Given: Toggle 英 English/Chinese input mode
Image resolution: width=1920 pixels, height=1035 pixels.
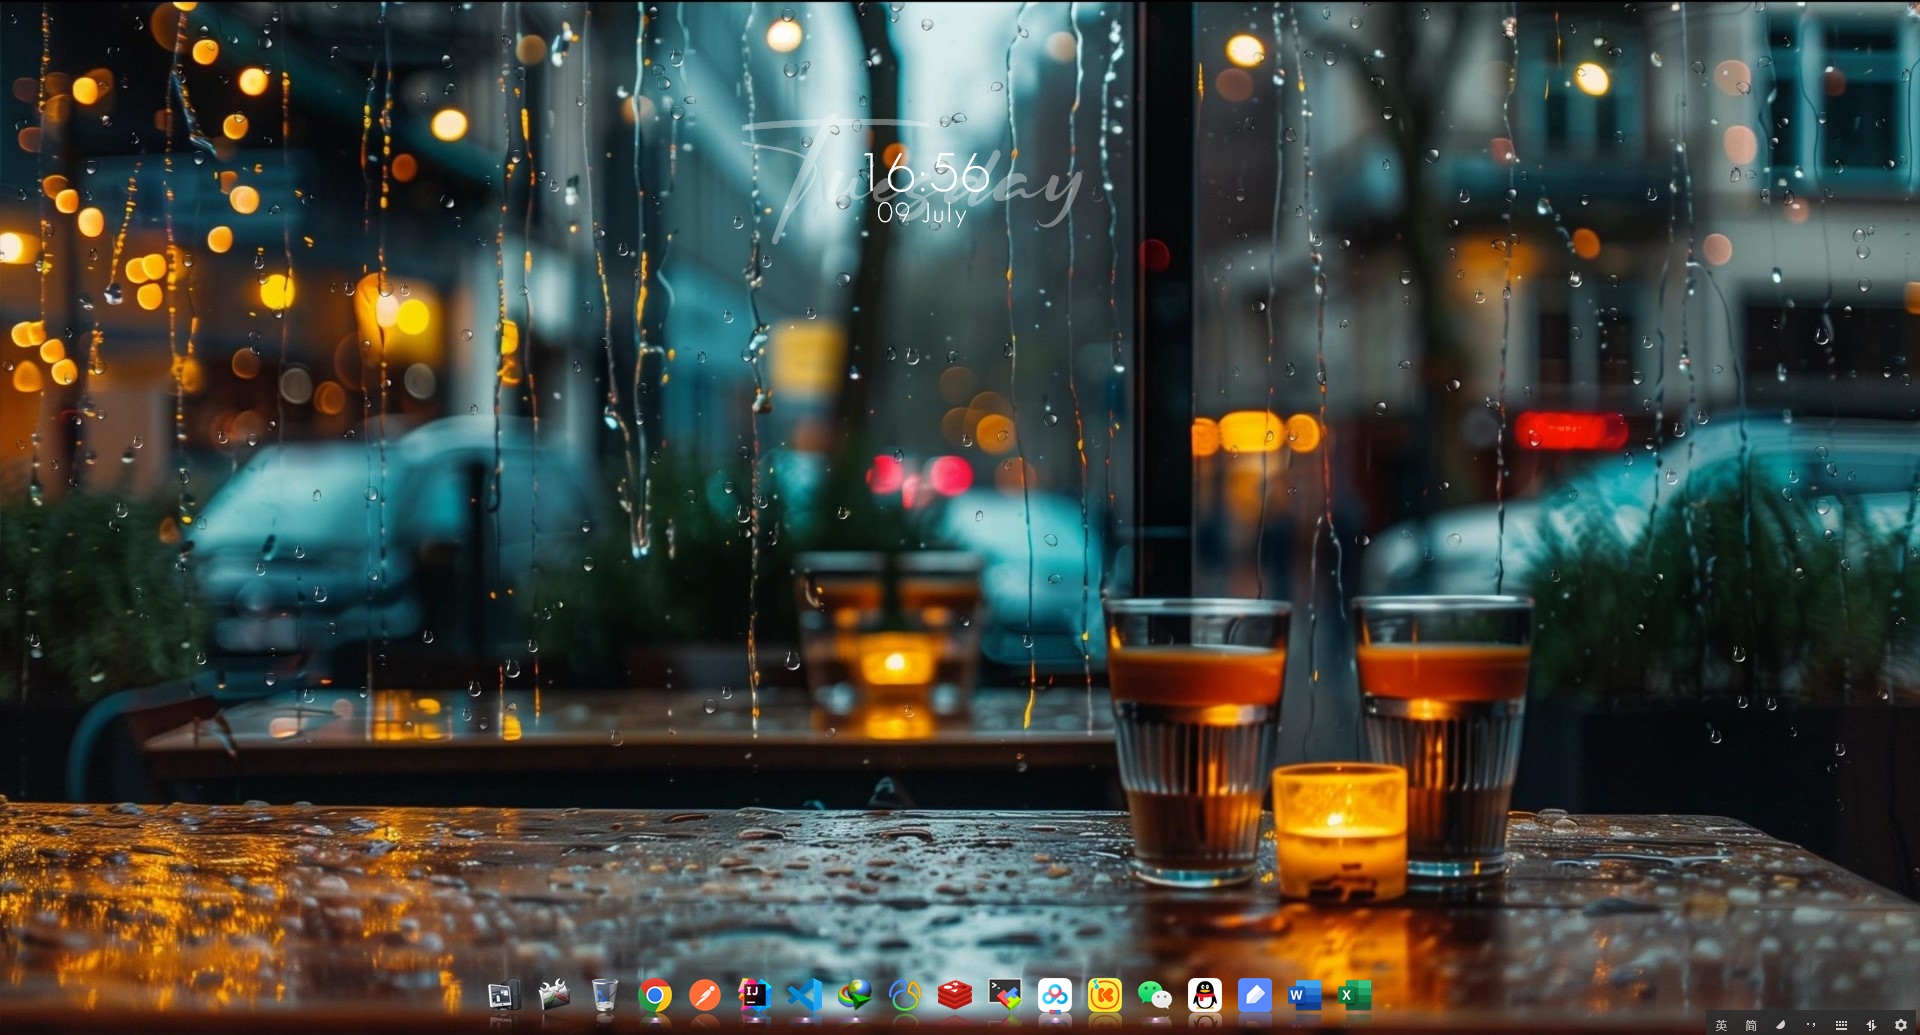Looking at the screenshot, I should point(1721,1025).
